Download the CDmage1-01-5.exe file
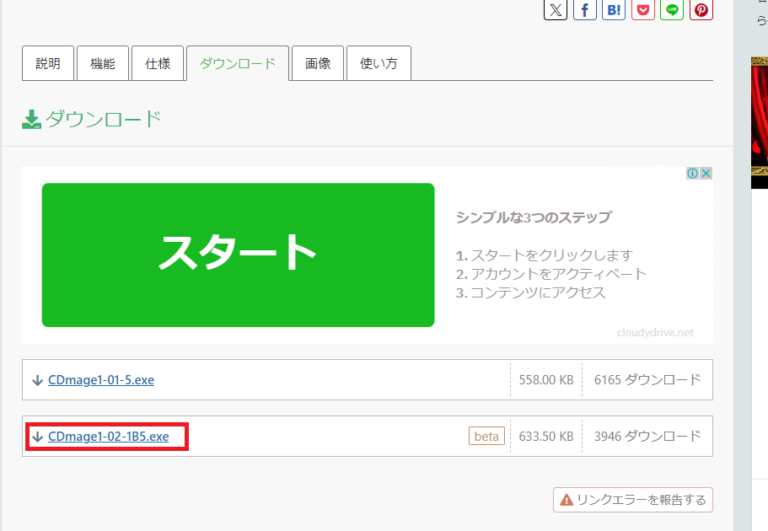Viewport: 768px width, 531px height. (100, 380)
